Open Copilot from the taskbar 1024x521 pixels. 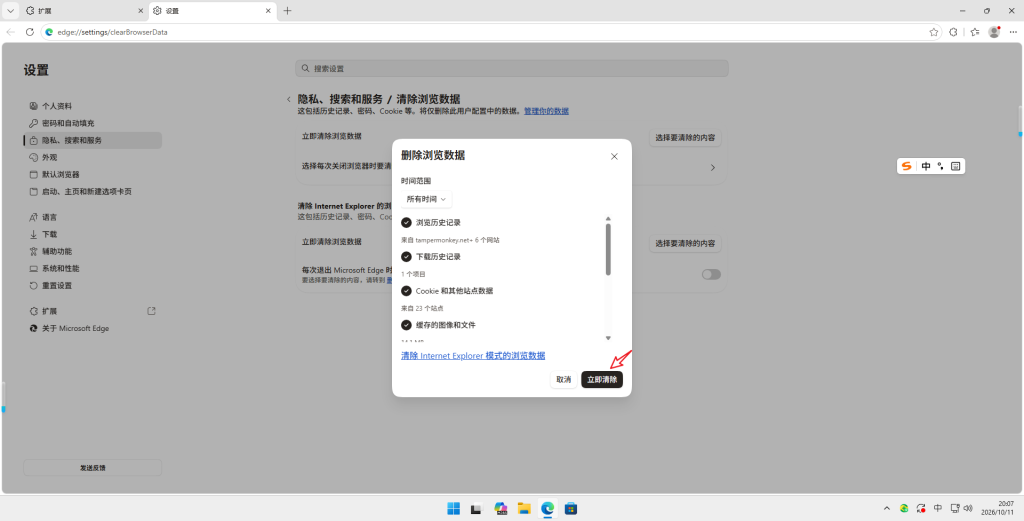[501, 508]
